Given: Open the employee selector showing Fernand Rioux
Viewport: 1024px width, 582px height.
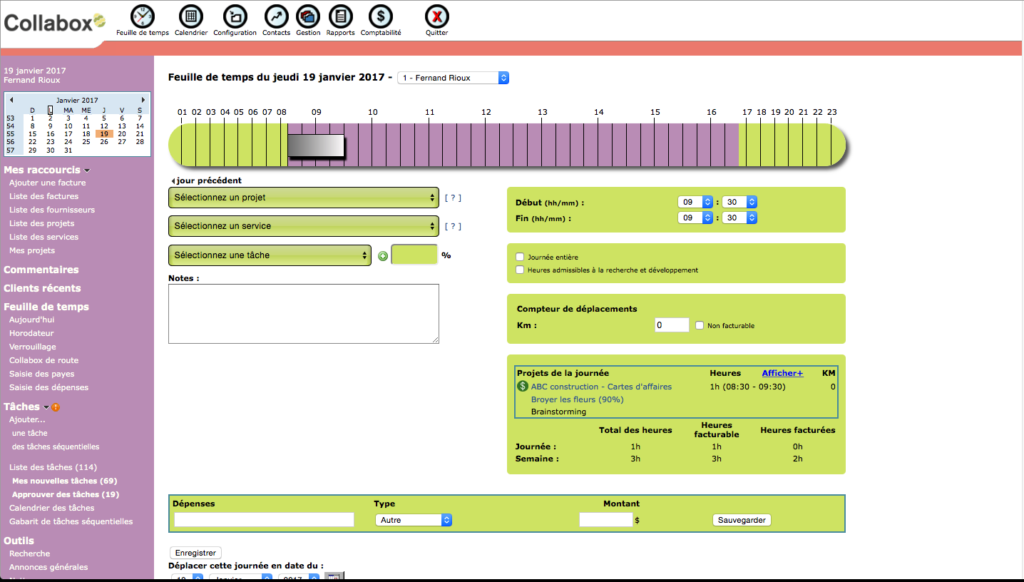Looking at the screenshot, I should [x=453, y=78].
